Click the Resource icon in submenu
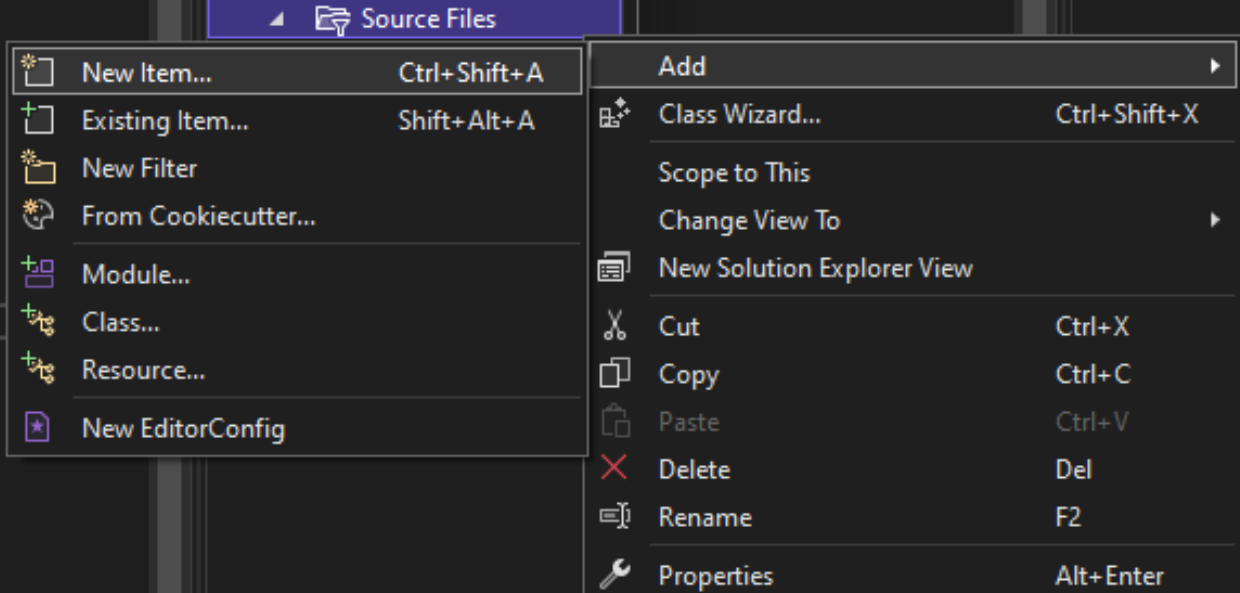 click(x=37, y=370)
